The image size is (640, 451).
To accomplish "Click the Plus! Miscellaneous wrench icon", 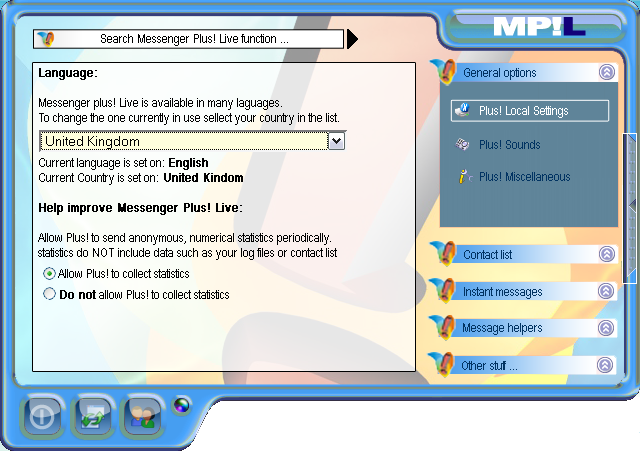I will pos(463,177).
